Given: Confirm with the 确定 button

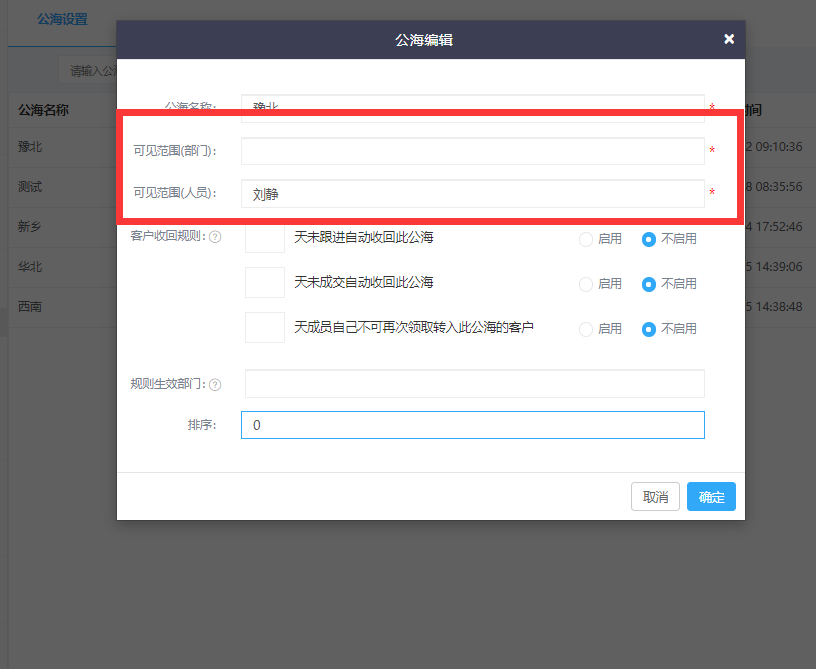Looking at the screenshot, I should click(711, 496).
